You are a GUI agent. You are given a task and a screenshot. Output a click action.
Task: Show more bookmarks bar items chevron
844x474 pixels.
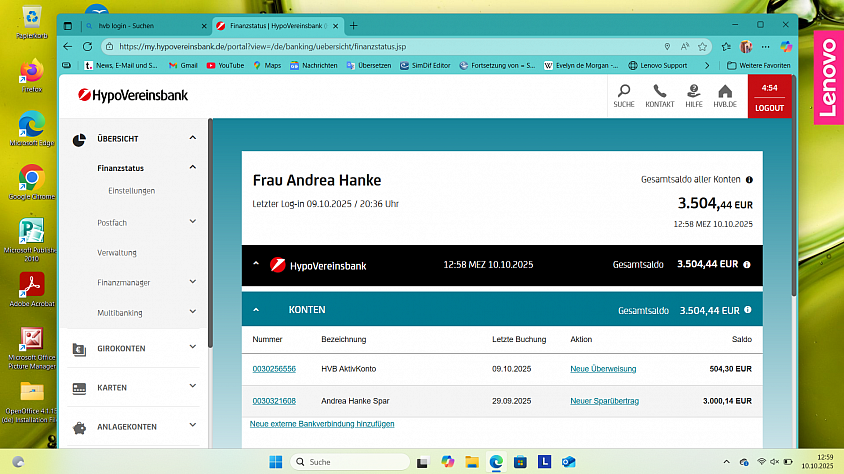(x=707, y=66)
